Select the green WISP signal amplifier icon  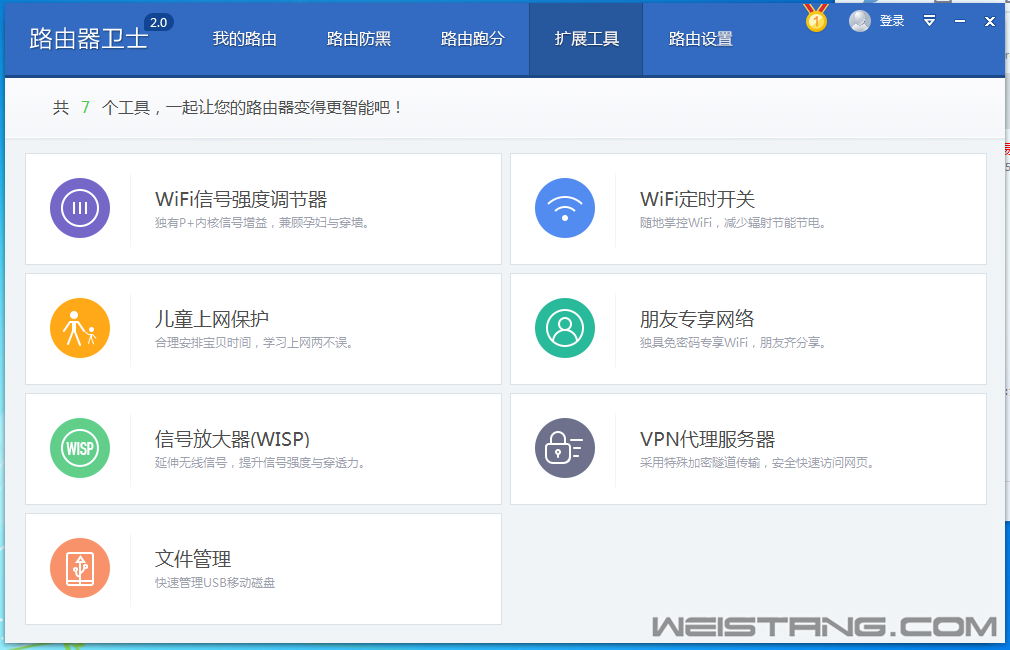(80, 448)
